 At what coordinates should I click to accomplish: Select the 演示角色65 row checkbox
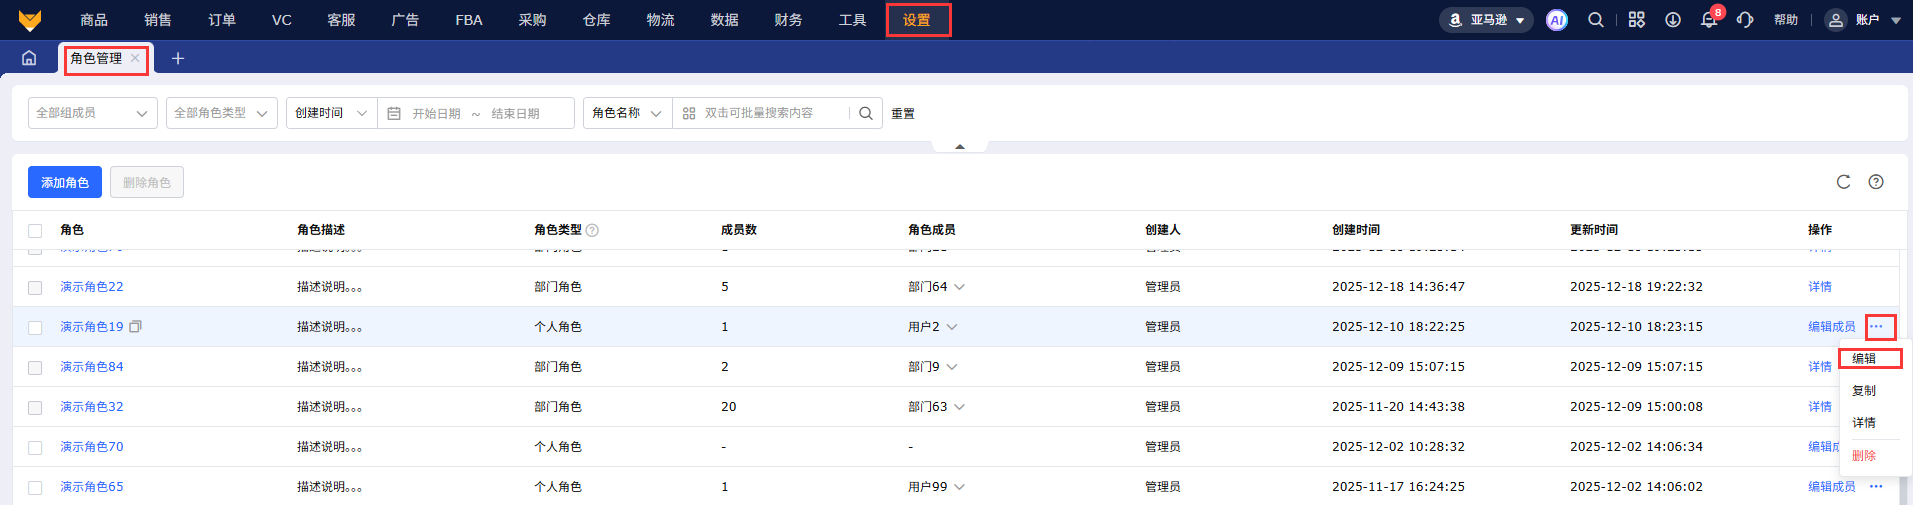(x=35, y=488)
